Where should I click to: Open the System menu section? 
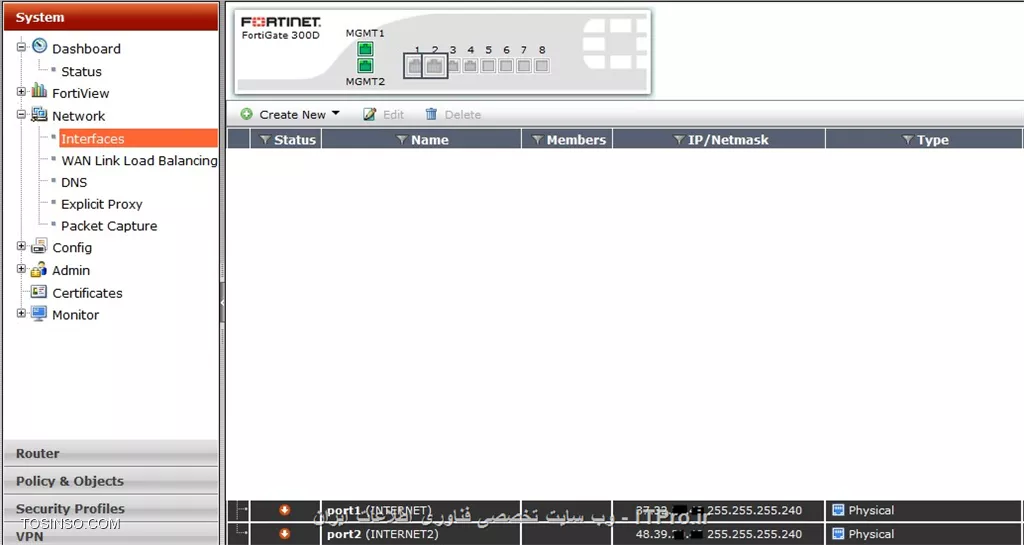point(111,18)
